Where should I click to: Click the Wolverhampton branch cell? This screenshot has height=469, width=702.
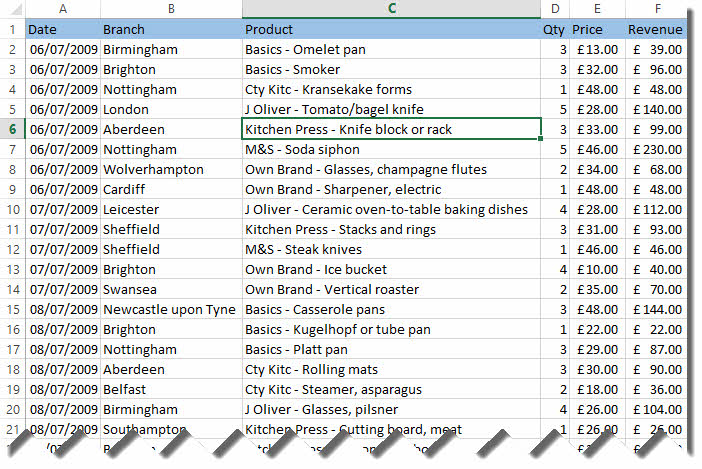click(x=171, y=170)
